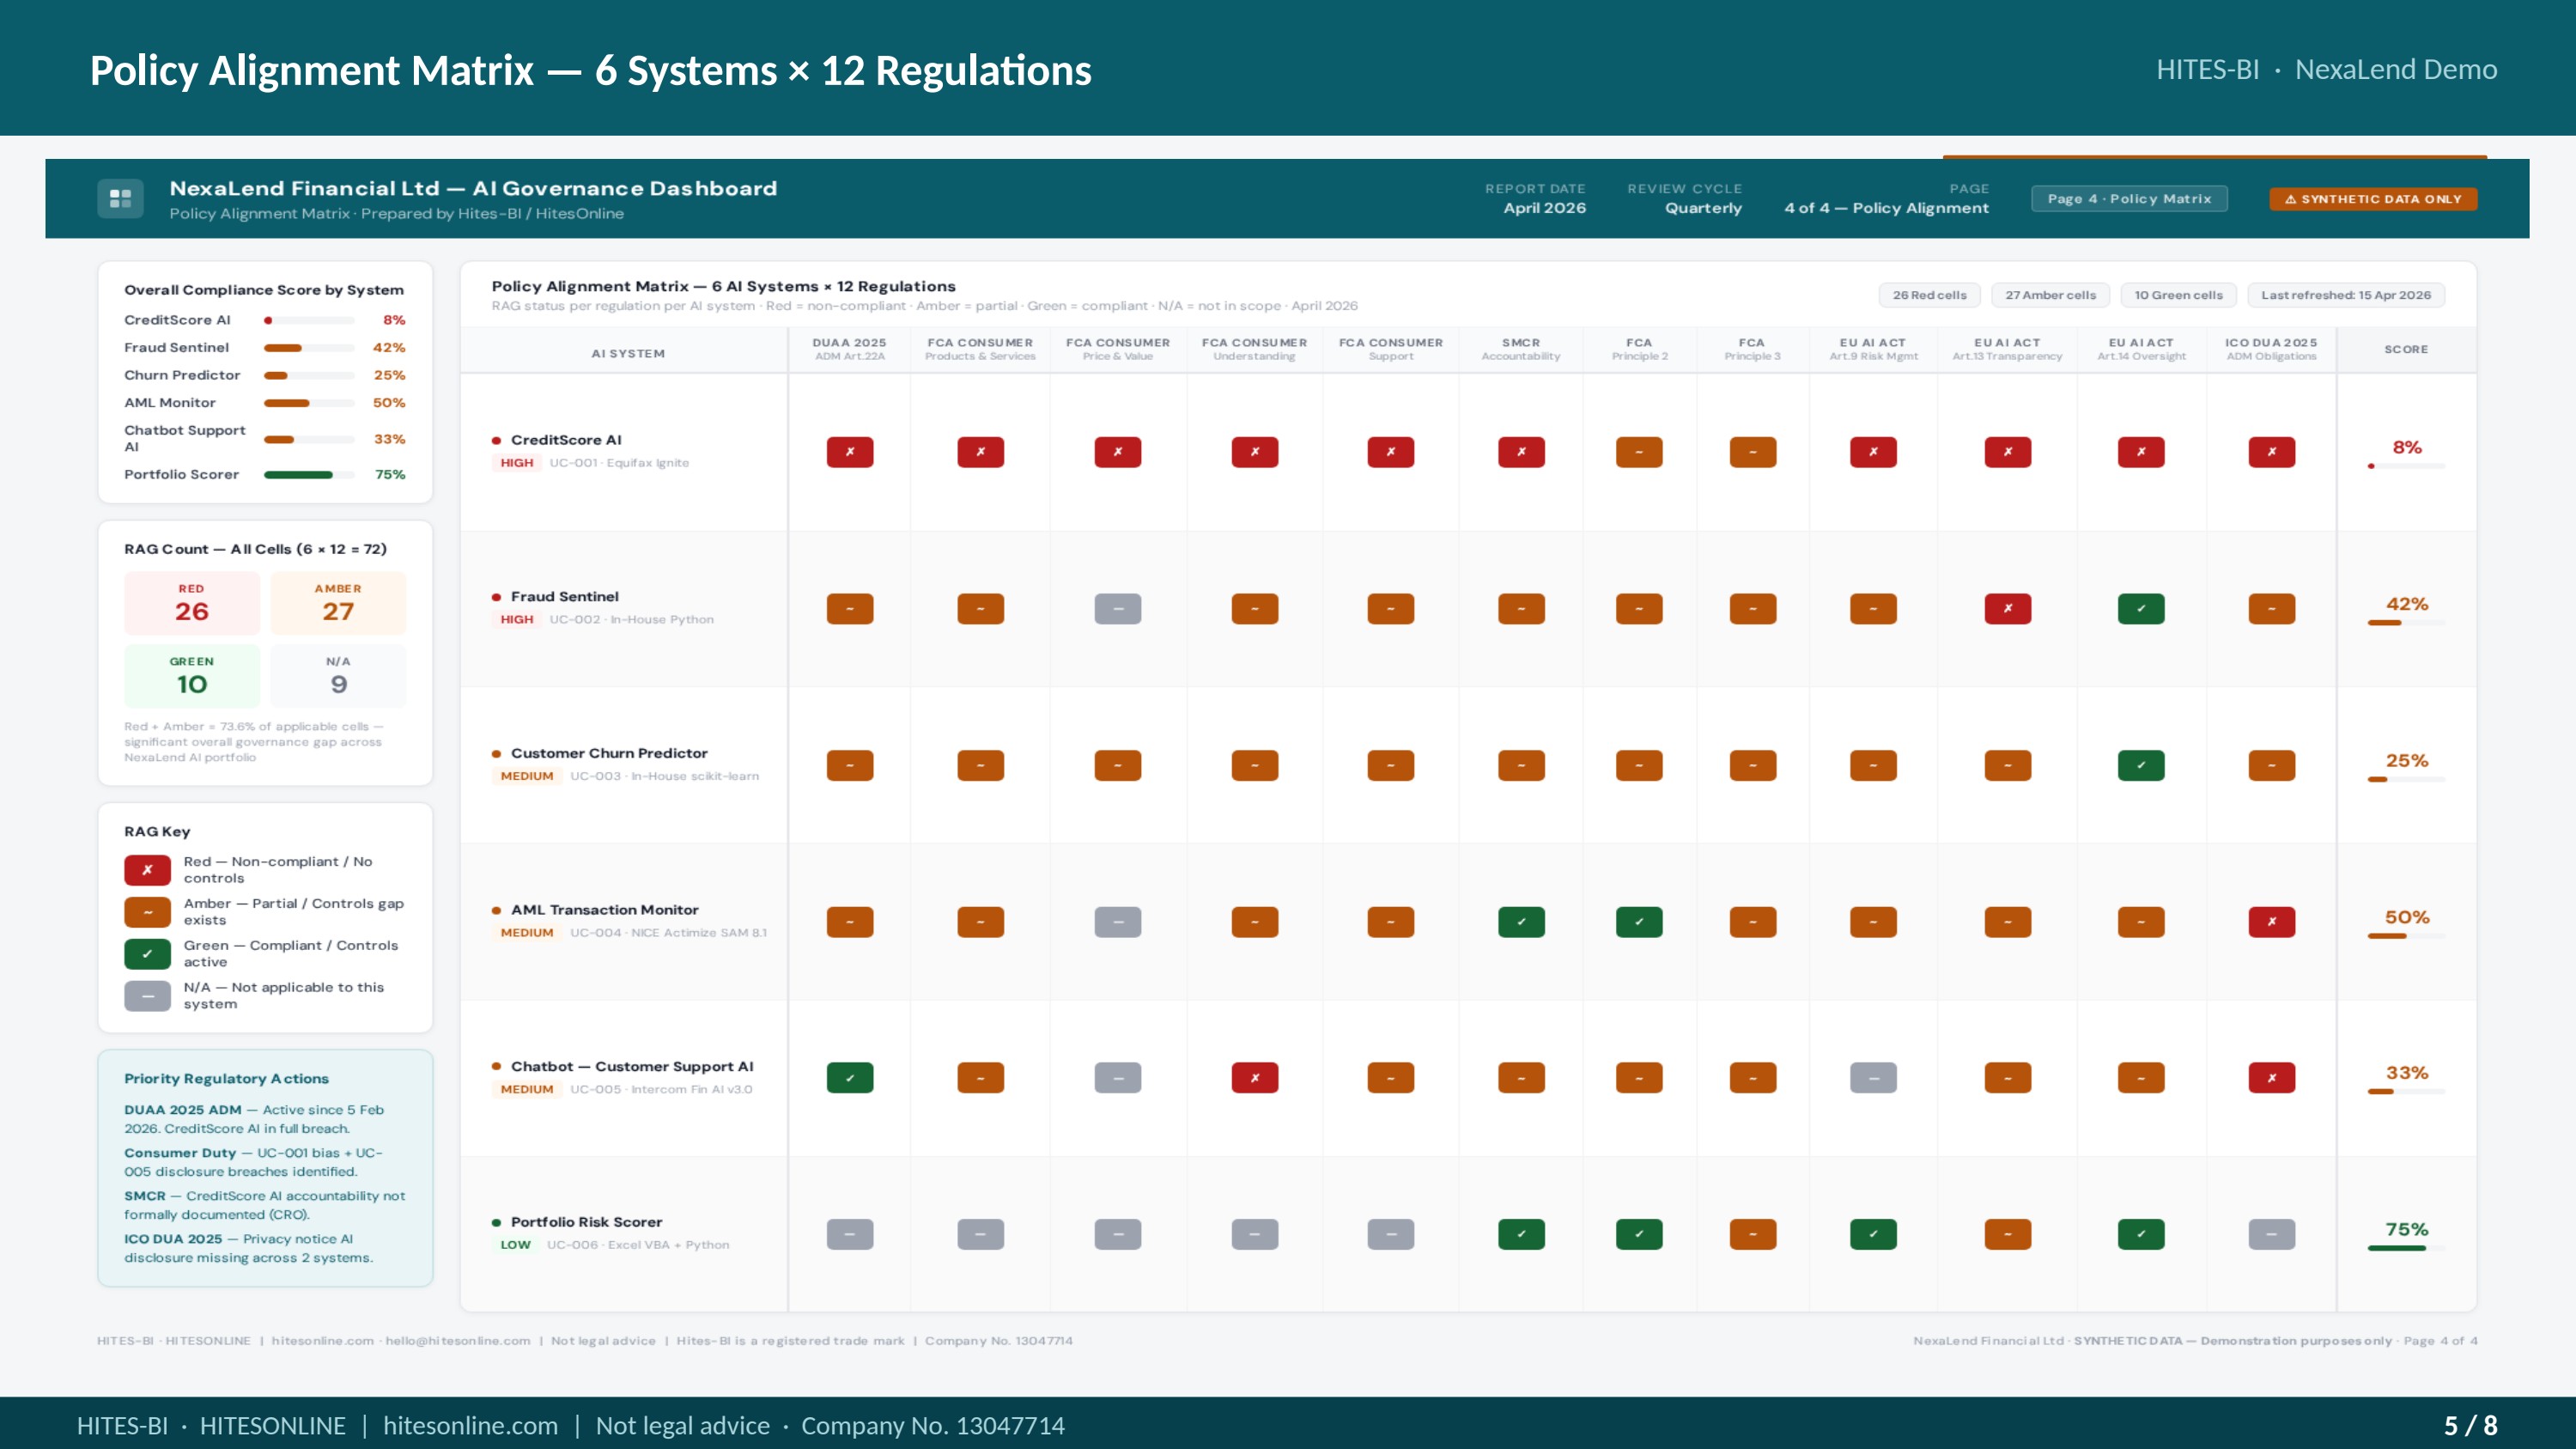This screenshot has height=1449, width=2576.
Task: Click the Portfolio Scorer 75% progress bar
Action: point(309,475)
